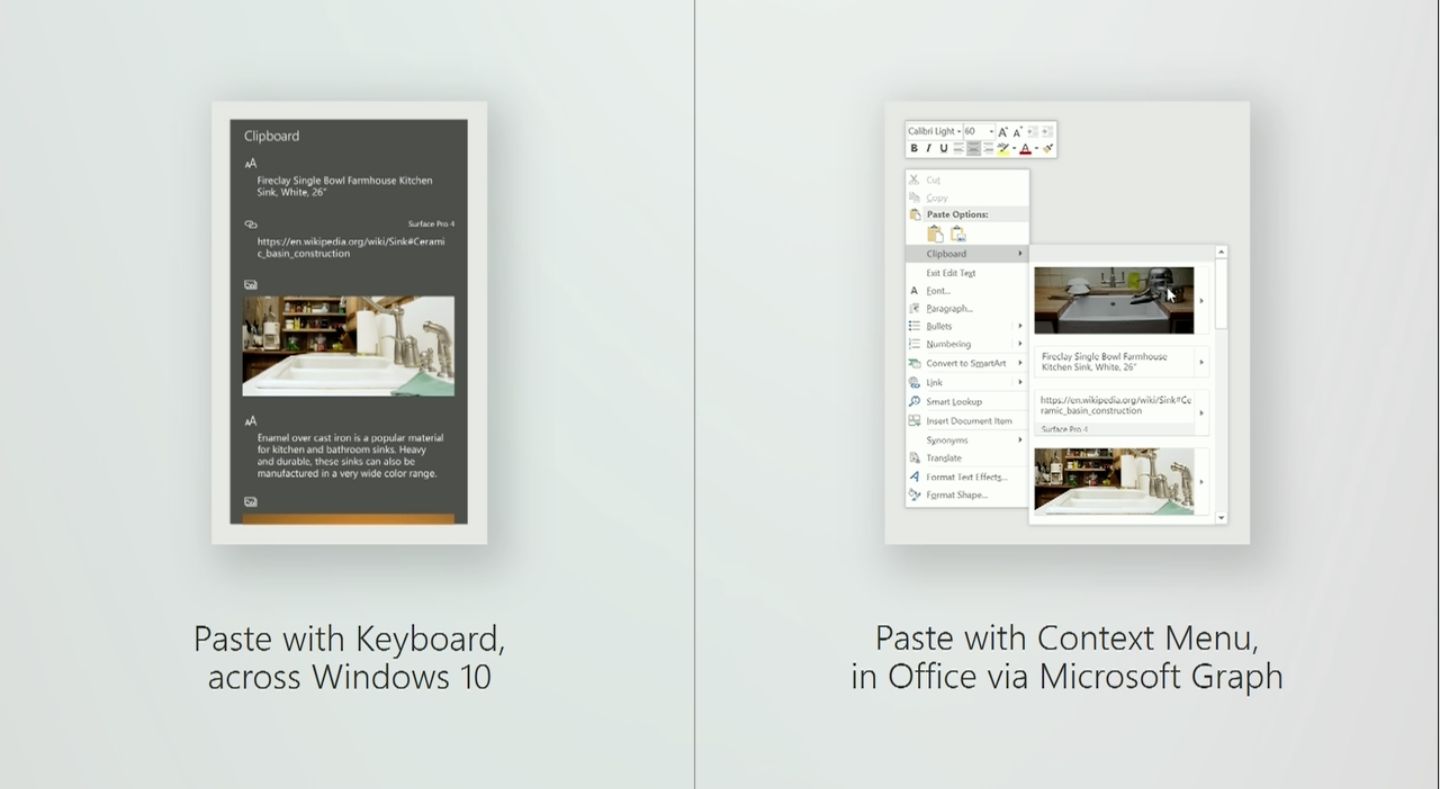Screen dimensions: 1440x789
Task: Select the Shrink Font icon
Action: point(1016,131)
